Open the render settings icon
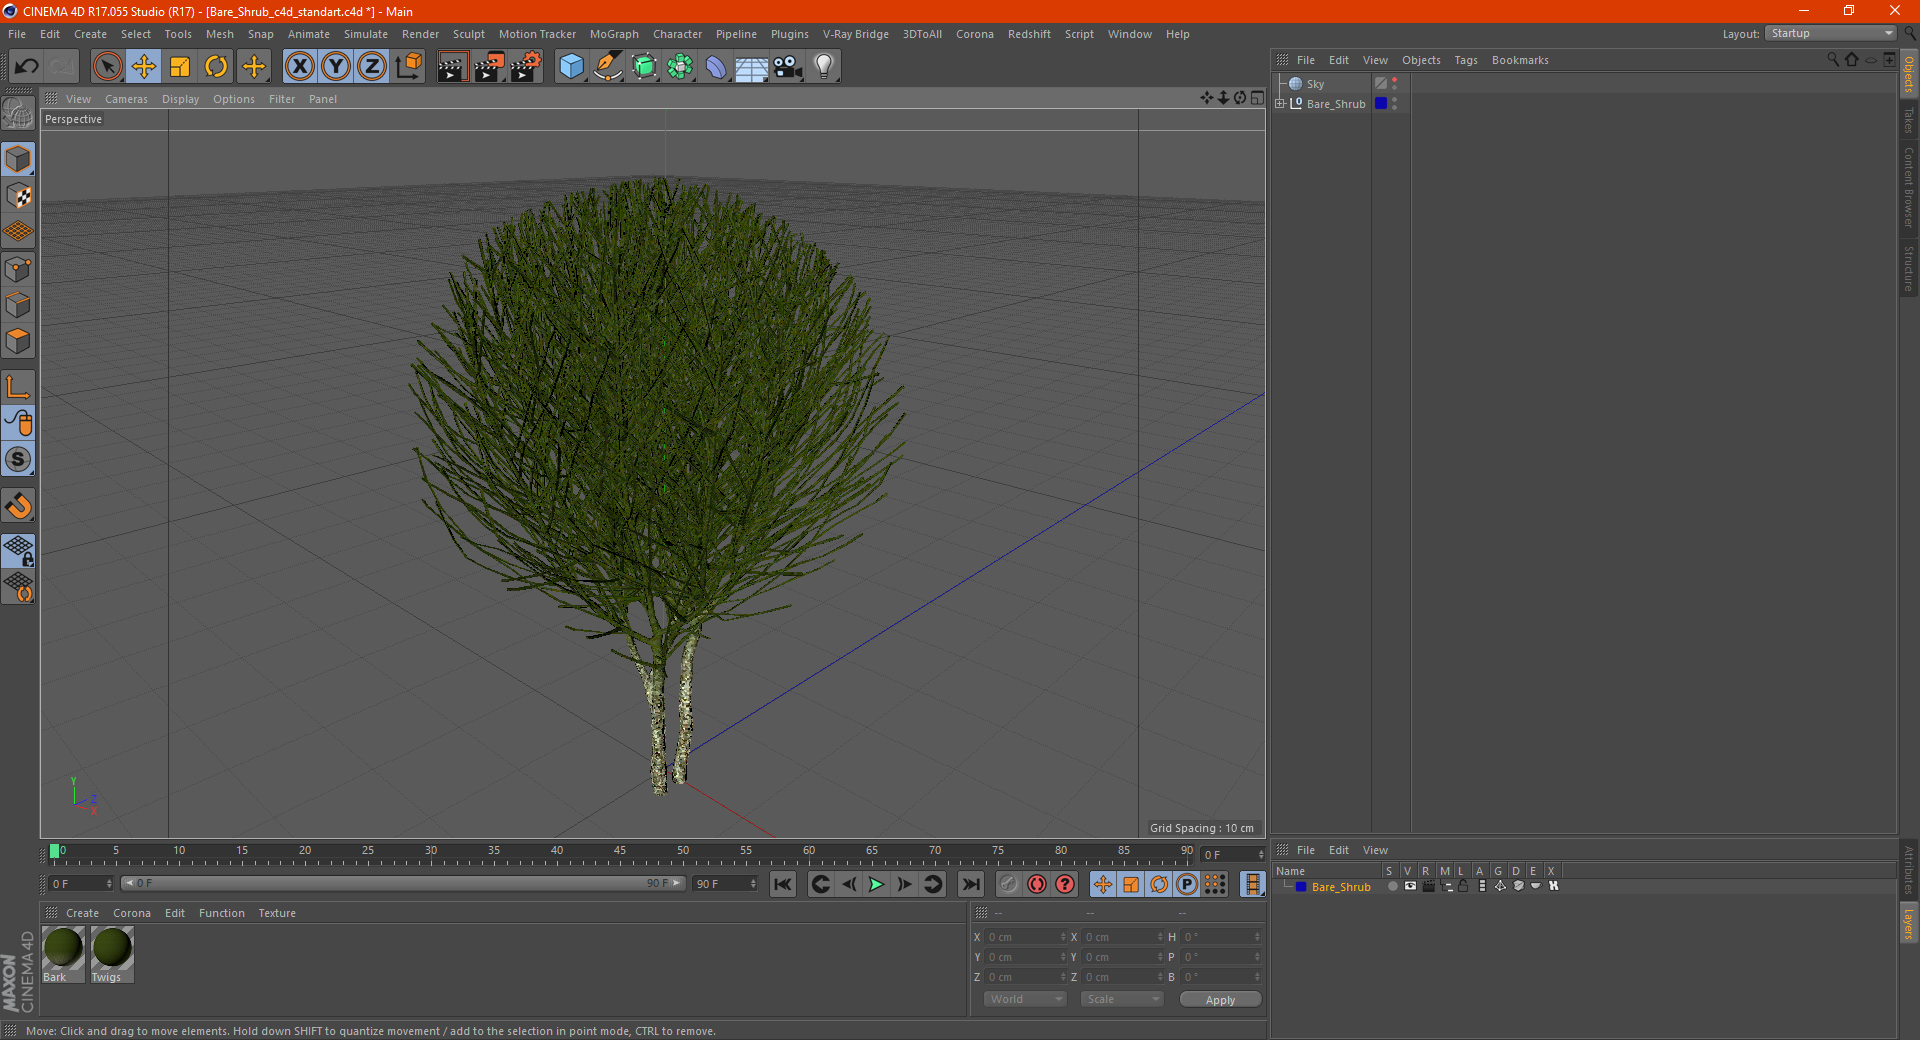Image resolution: width=1920 pixels, height=1040 pixels. tap(526, 67)
